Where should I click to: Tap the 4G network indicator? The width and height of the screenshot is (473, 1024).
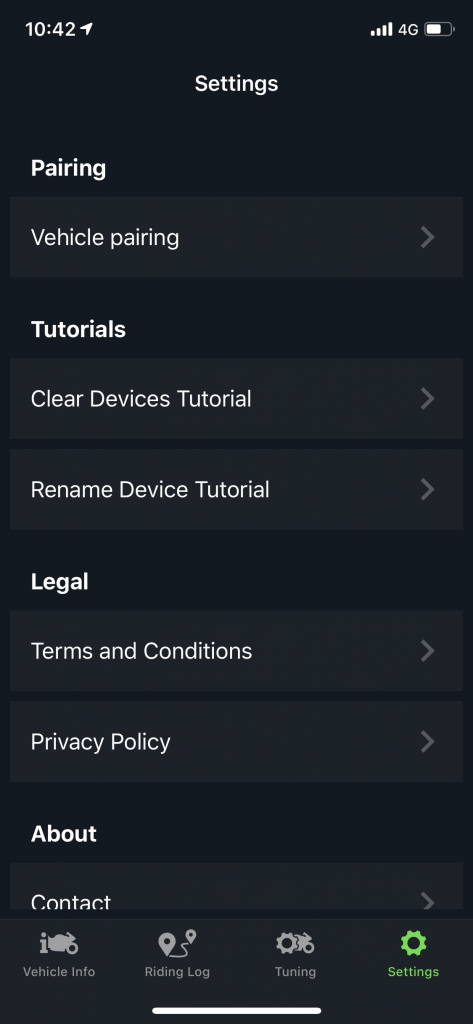(408, 29)
